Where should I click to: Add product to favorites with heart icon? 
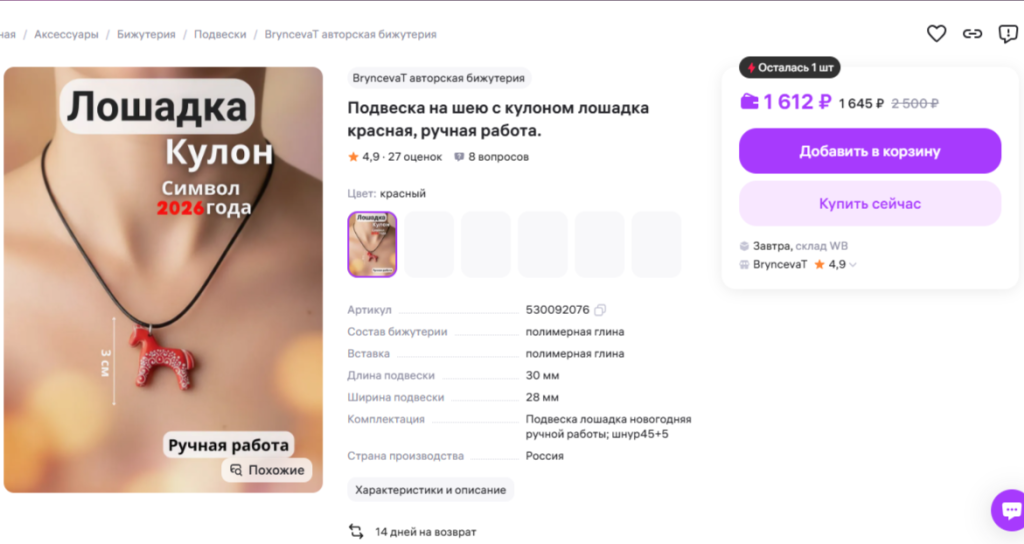pos(936,33)
